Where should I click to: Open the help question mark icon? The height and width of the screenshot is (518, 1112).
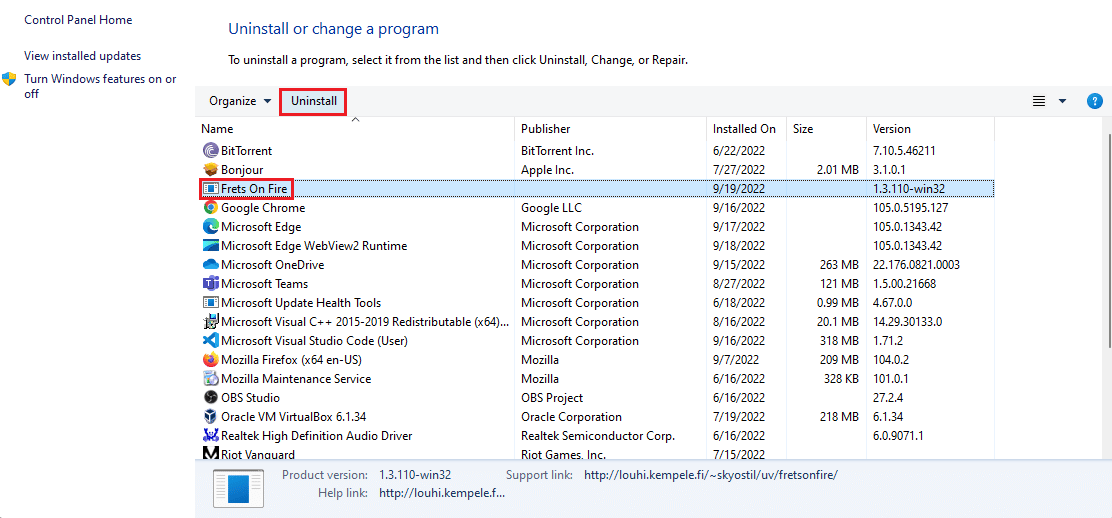[1094, 101]
